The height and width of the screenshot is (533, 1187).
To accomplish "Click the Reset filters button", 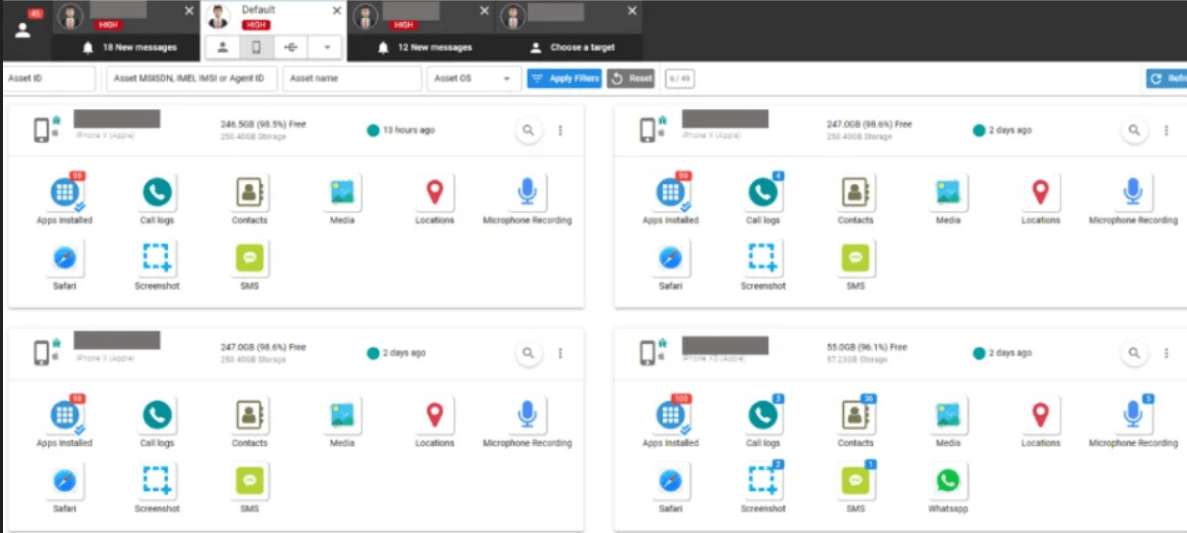I will click(x=631, y=78).
